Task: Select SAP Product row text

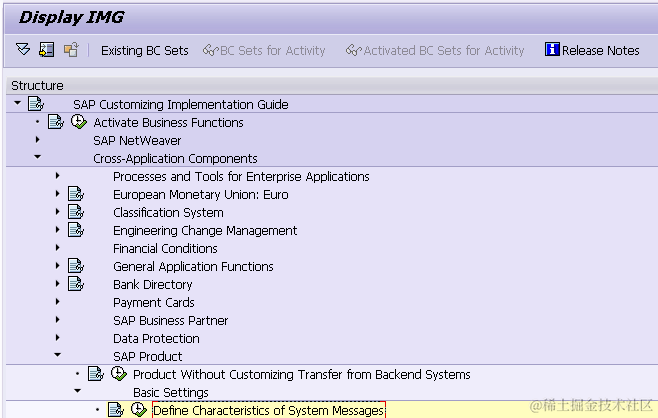Action: point(148,356)
